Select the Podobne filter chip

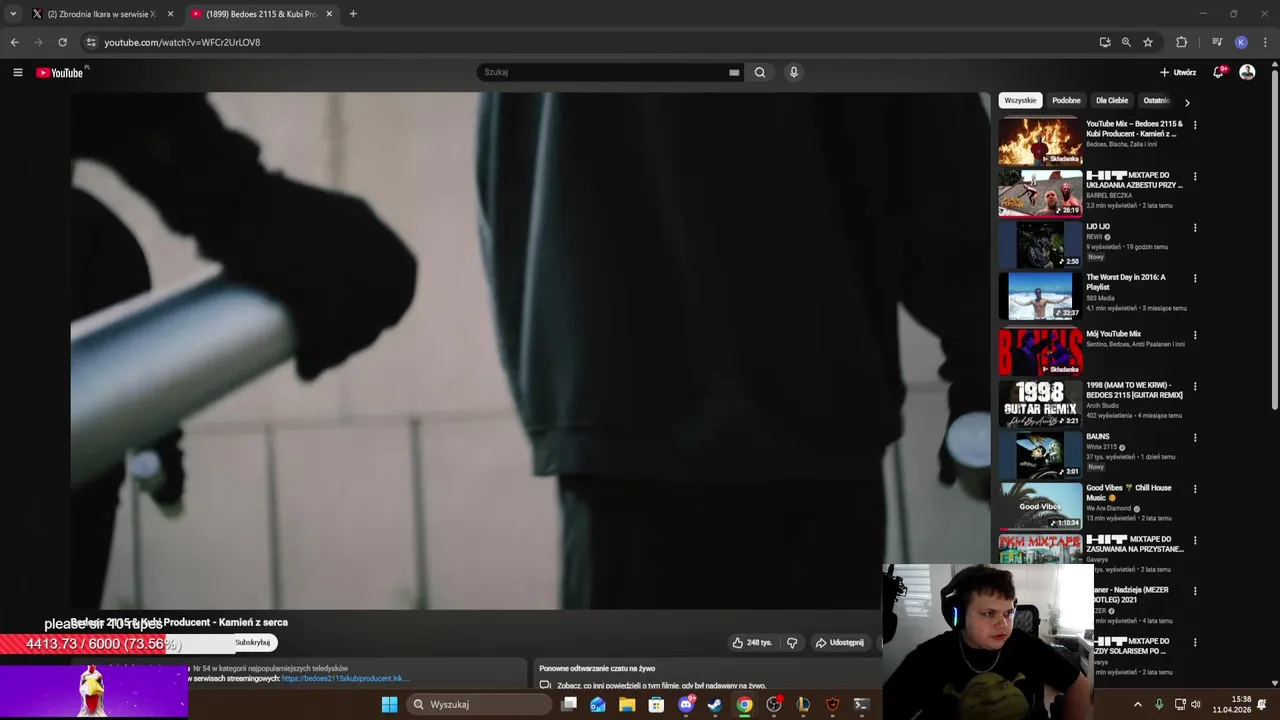(x=1066, y=100)
